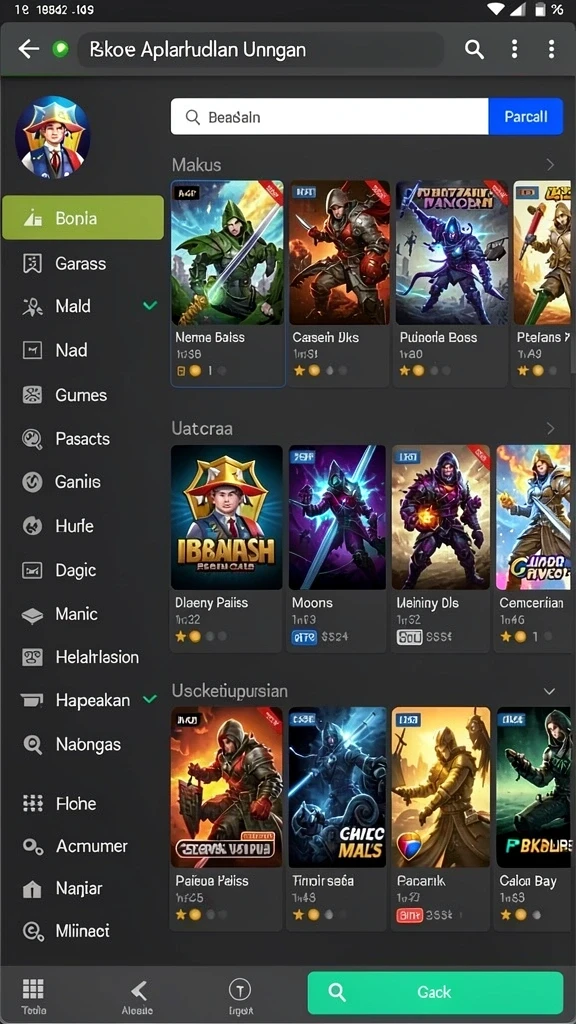The height and width of the screenshot is (1024, 576).
Task: Click the Gumes sidebar icon
Action: click(32, 395)
